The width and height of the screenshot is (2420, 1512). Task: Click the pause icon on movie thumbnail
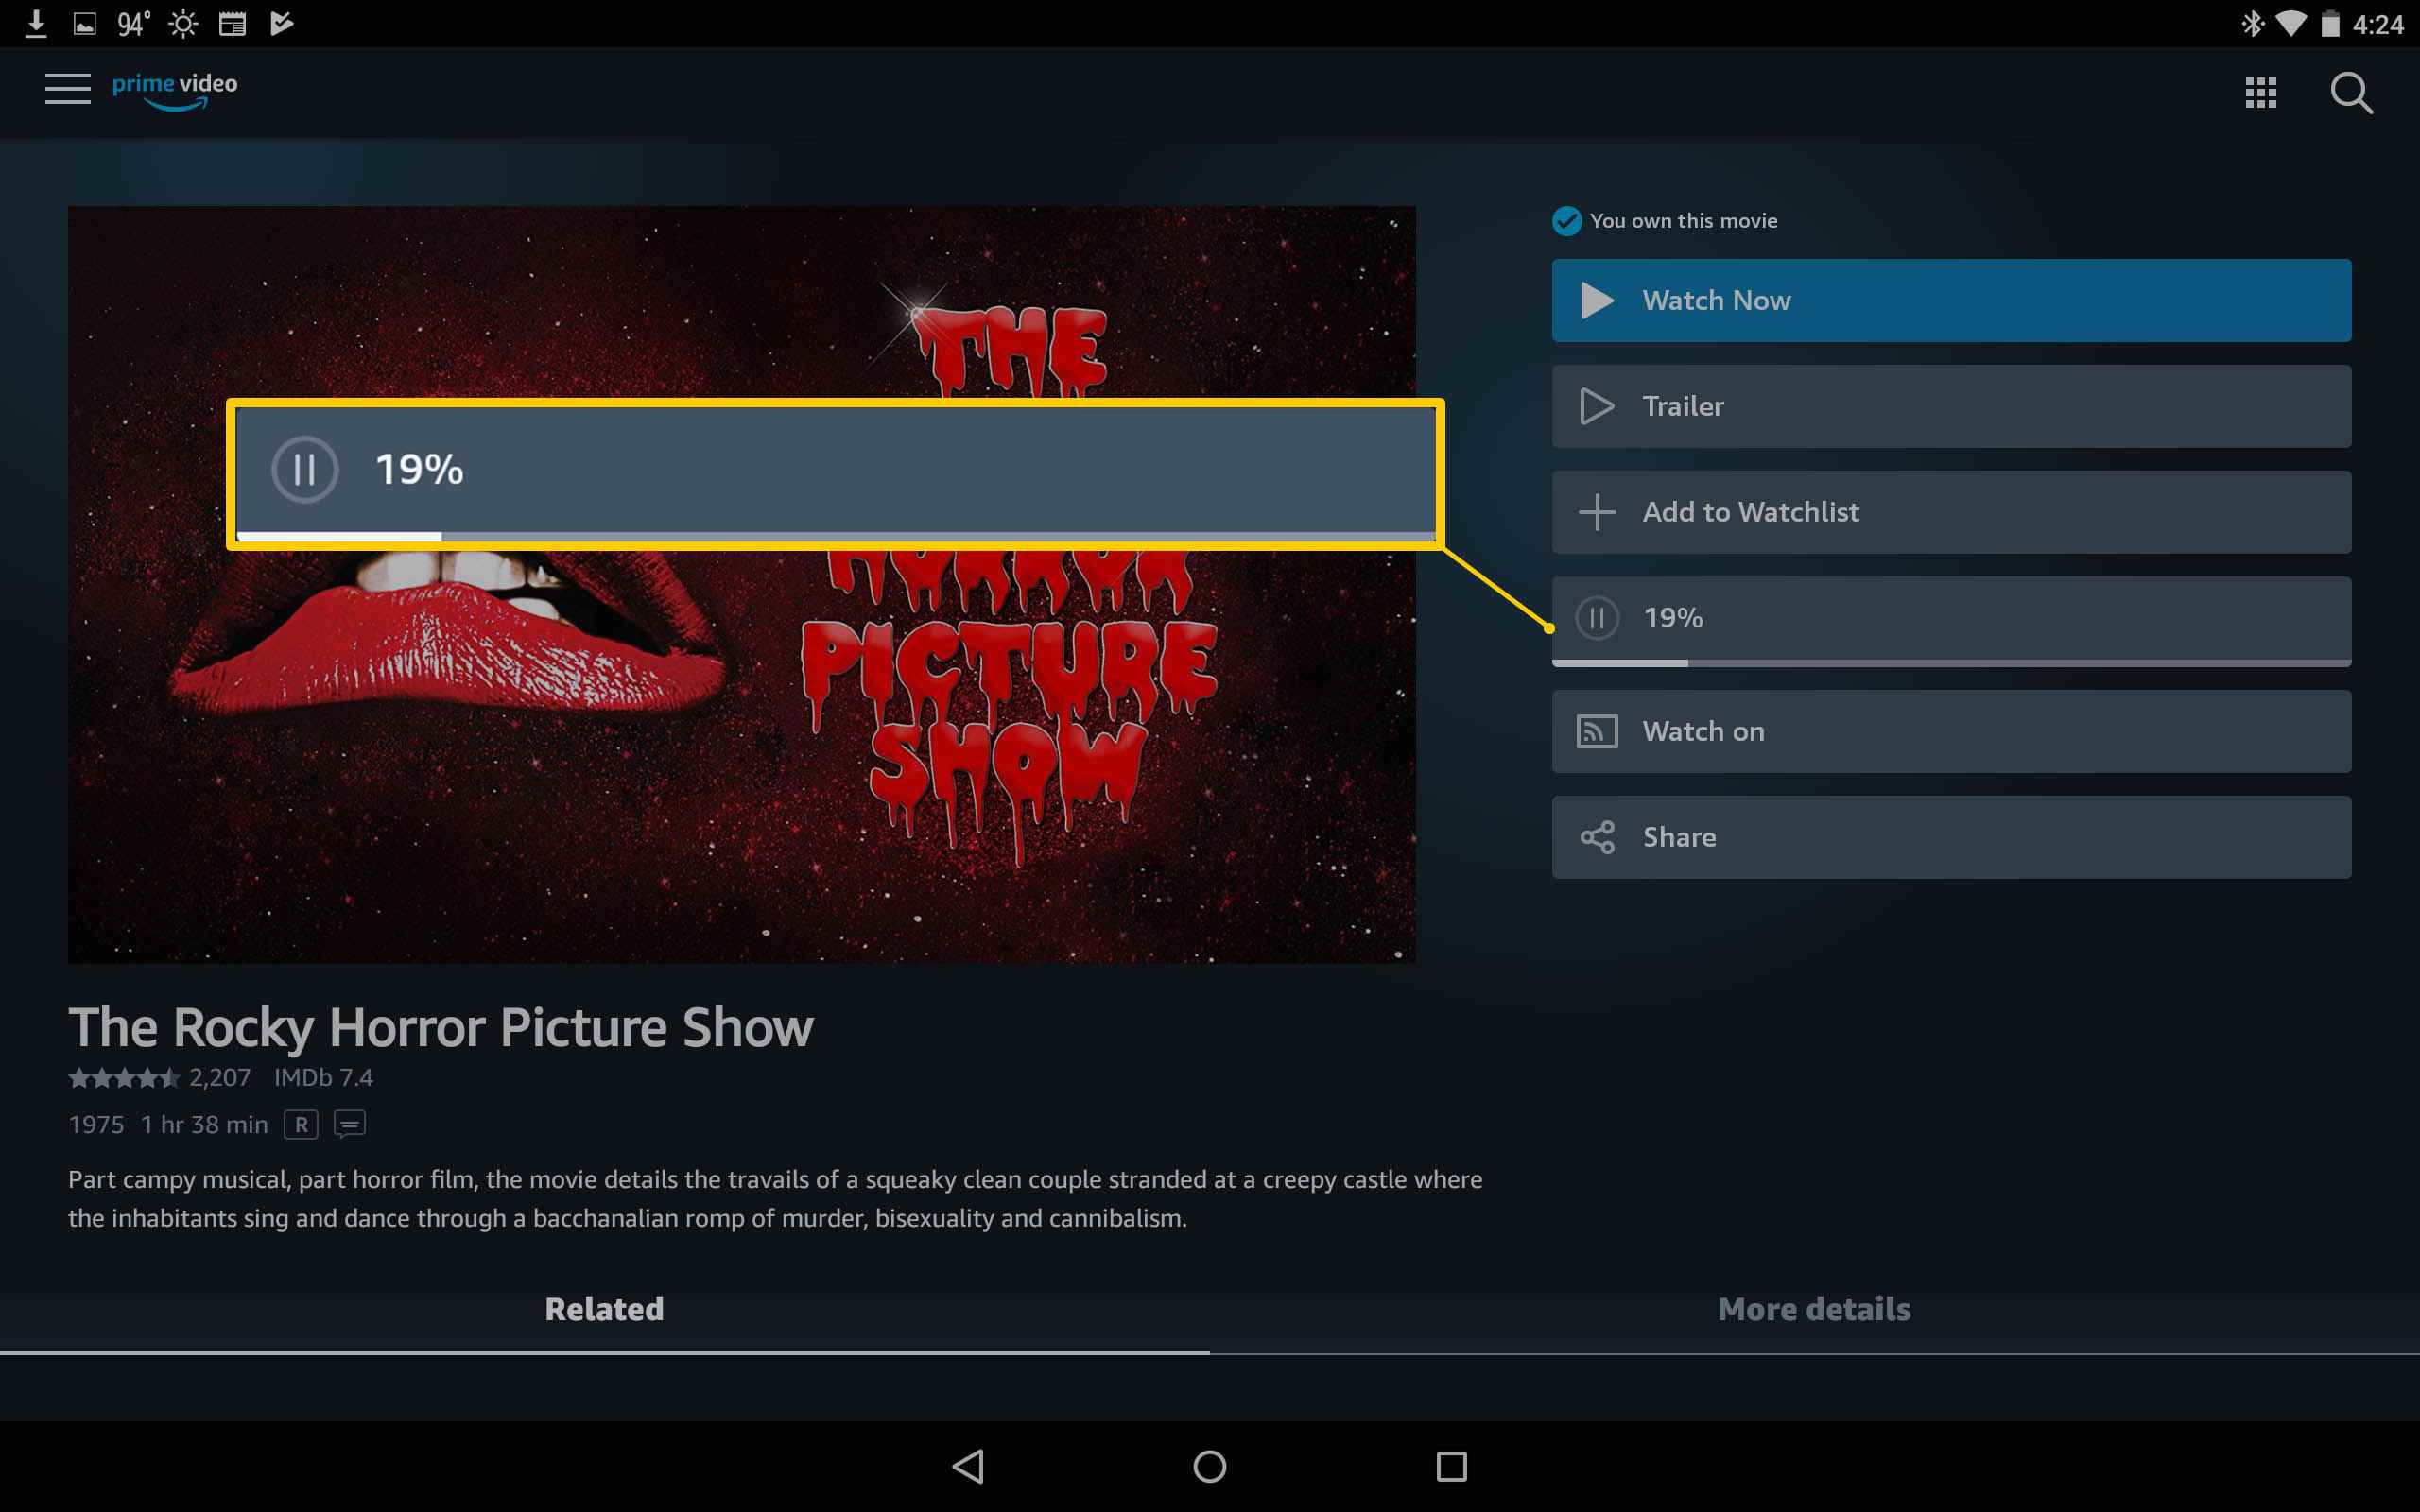303,469
